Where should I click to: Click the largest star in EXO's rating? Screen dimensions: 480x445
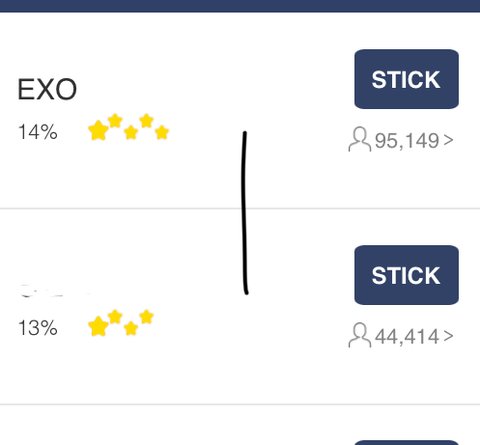click(98, 130)
